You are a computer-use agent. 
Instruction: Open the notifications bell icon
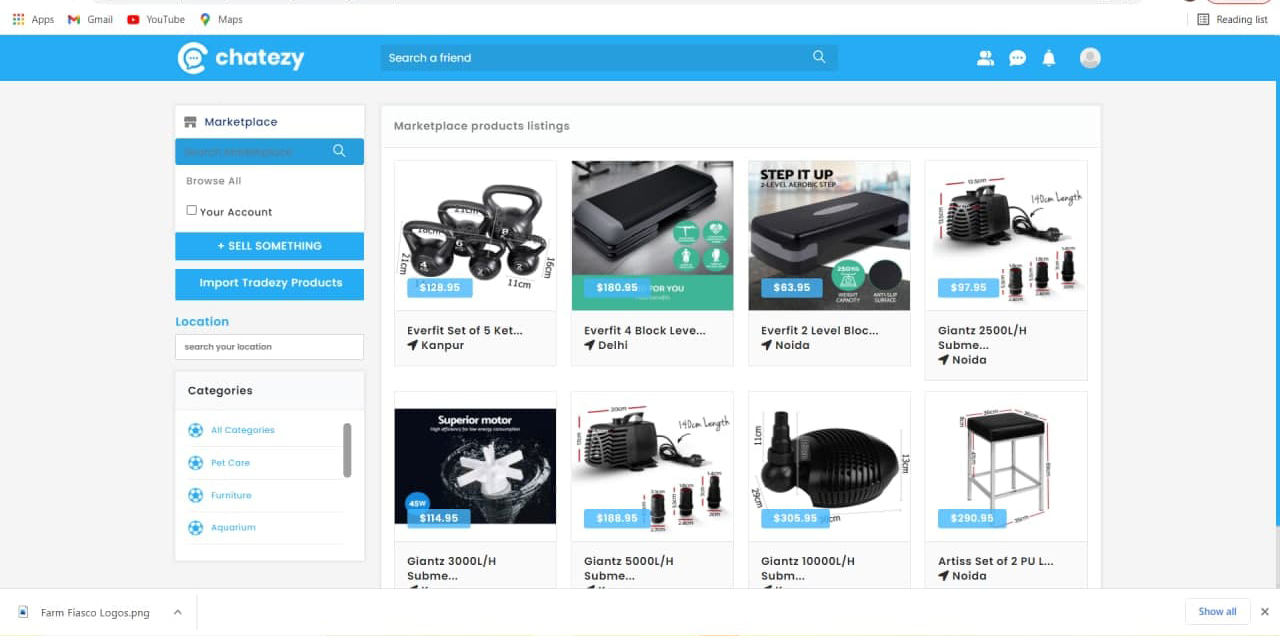tap(1049, 58)
